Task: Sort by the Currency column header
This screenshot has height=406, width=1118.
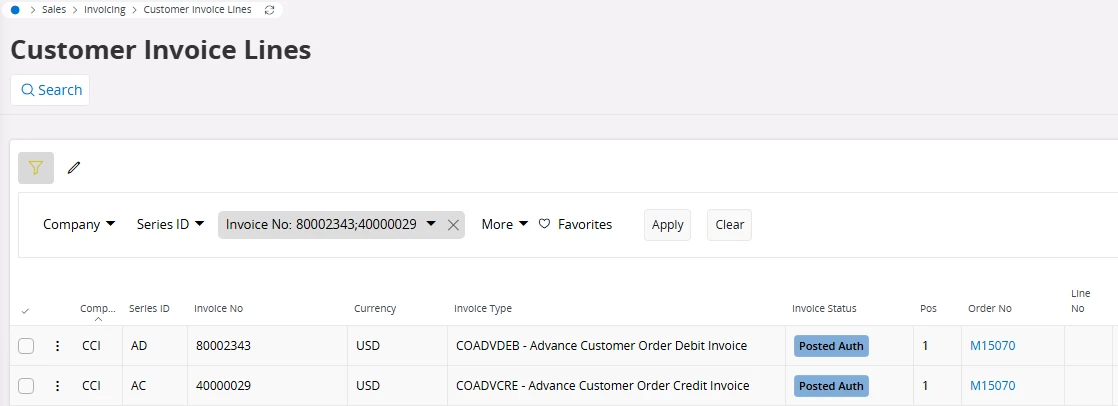Action: [375, 309]
